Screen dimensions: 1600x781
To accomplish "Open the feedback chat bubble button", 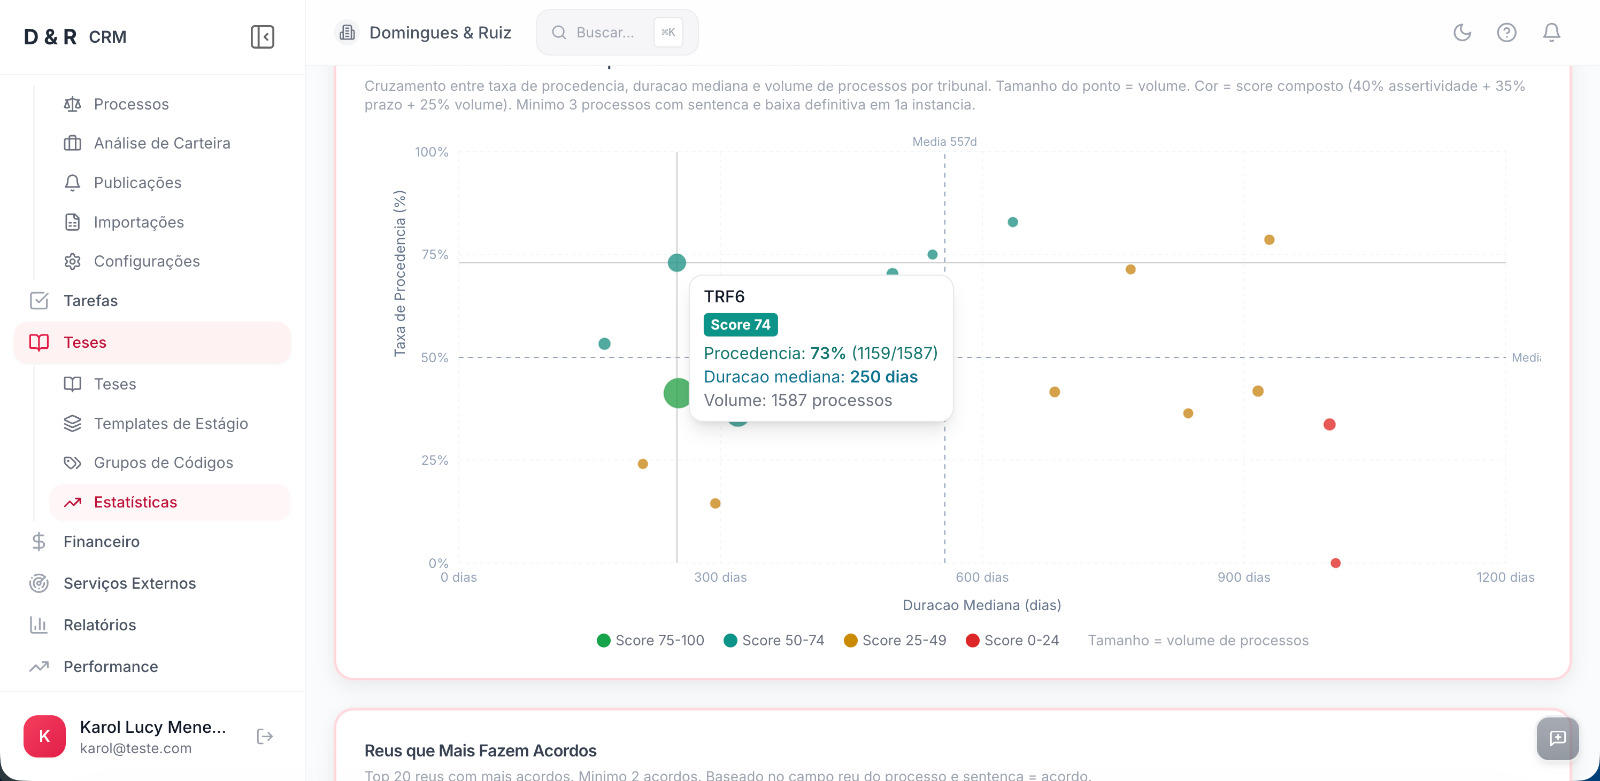I will coord(1557,739).
